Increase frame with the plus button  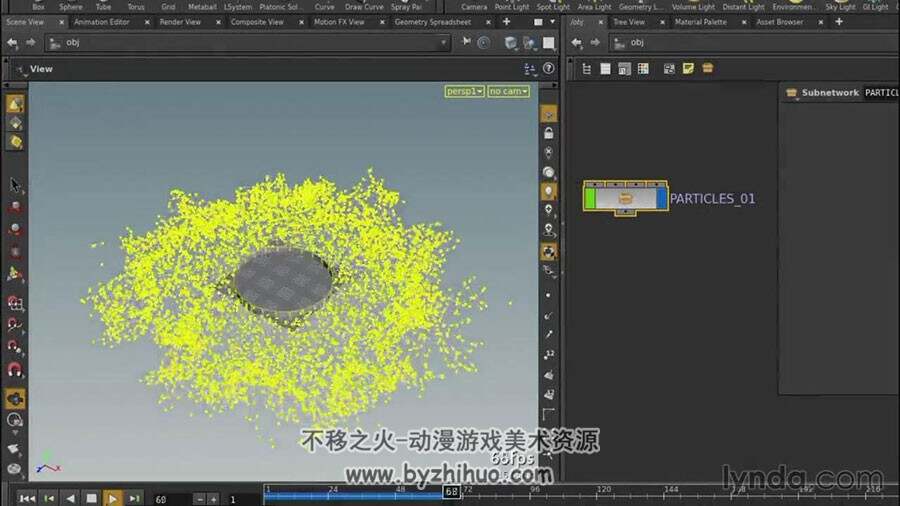[x=213, y=500]
